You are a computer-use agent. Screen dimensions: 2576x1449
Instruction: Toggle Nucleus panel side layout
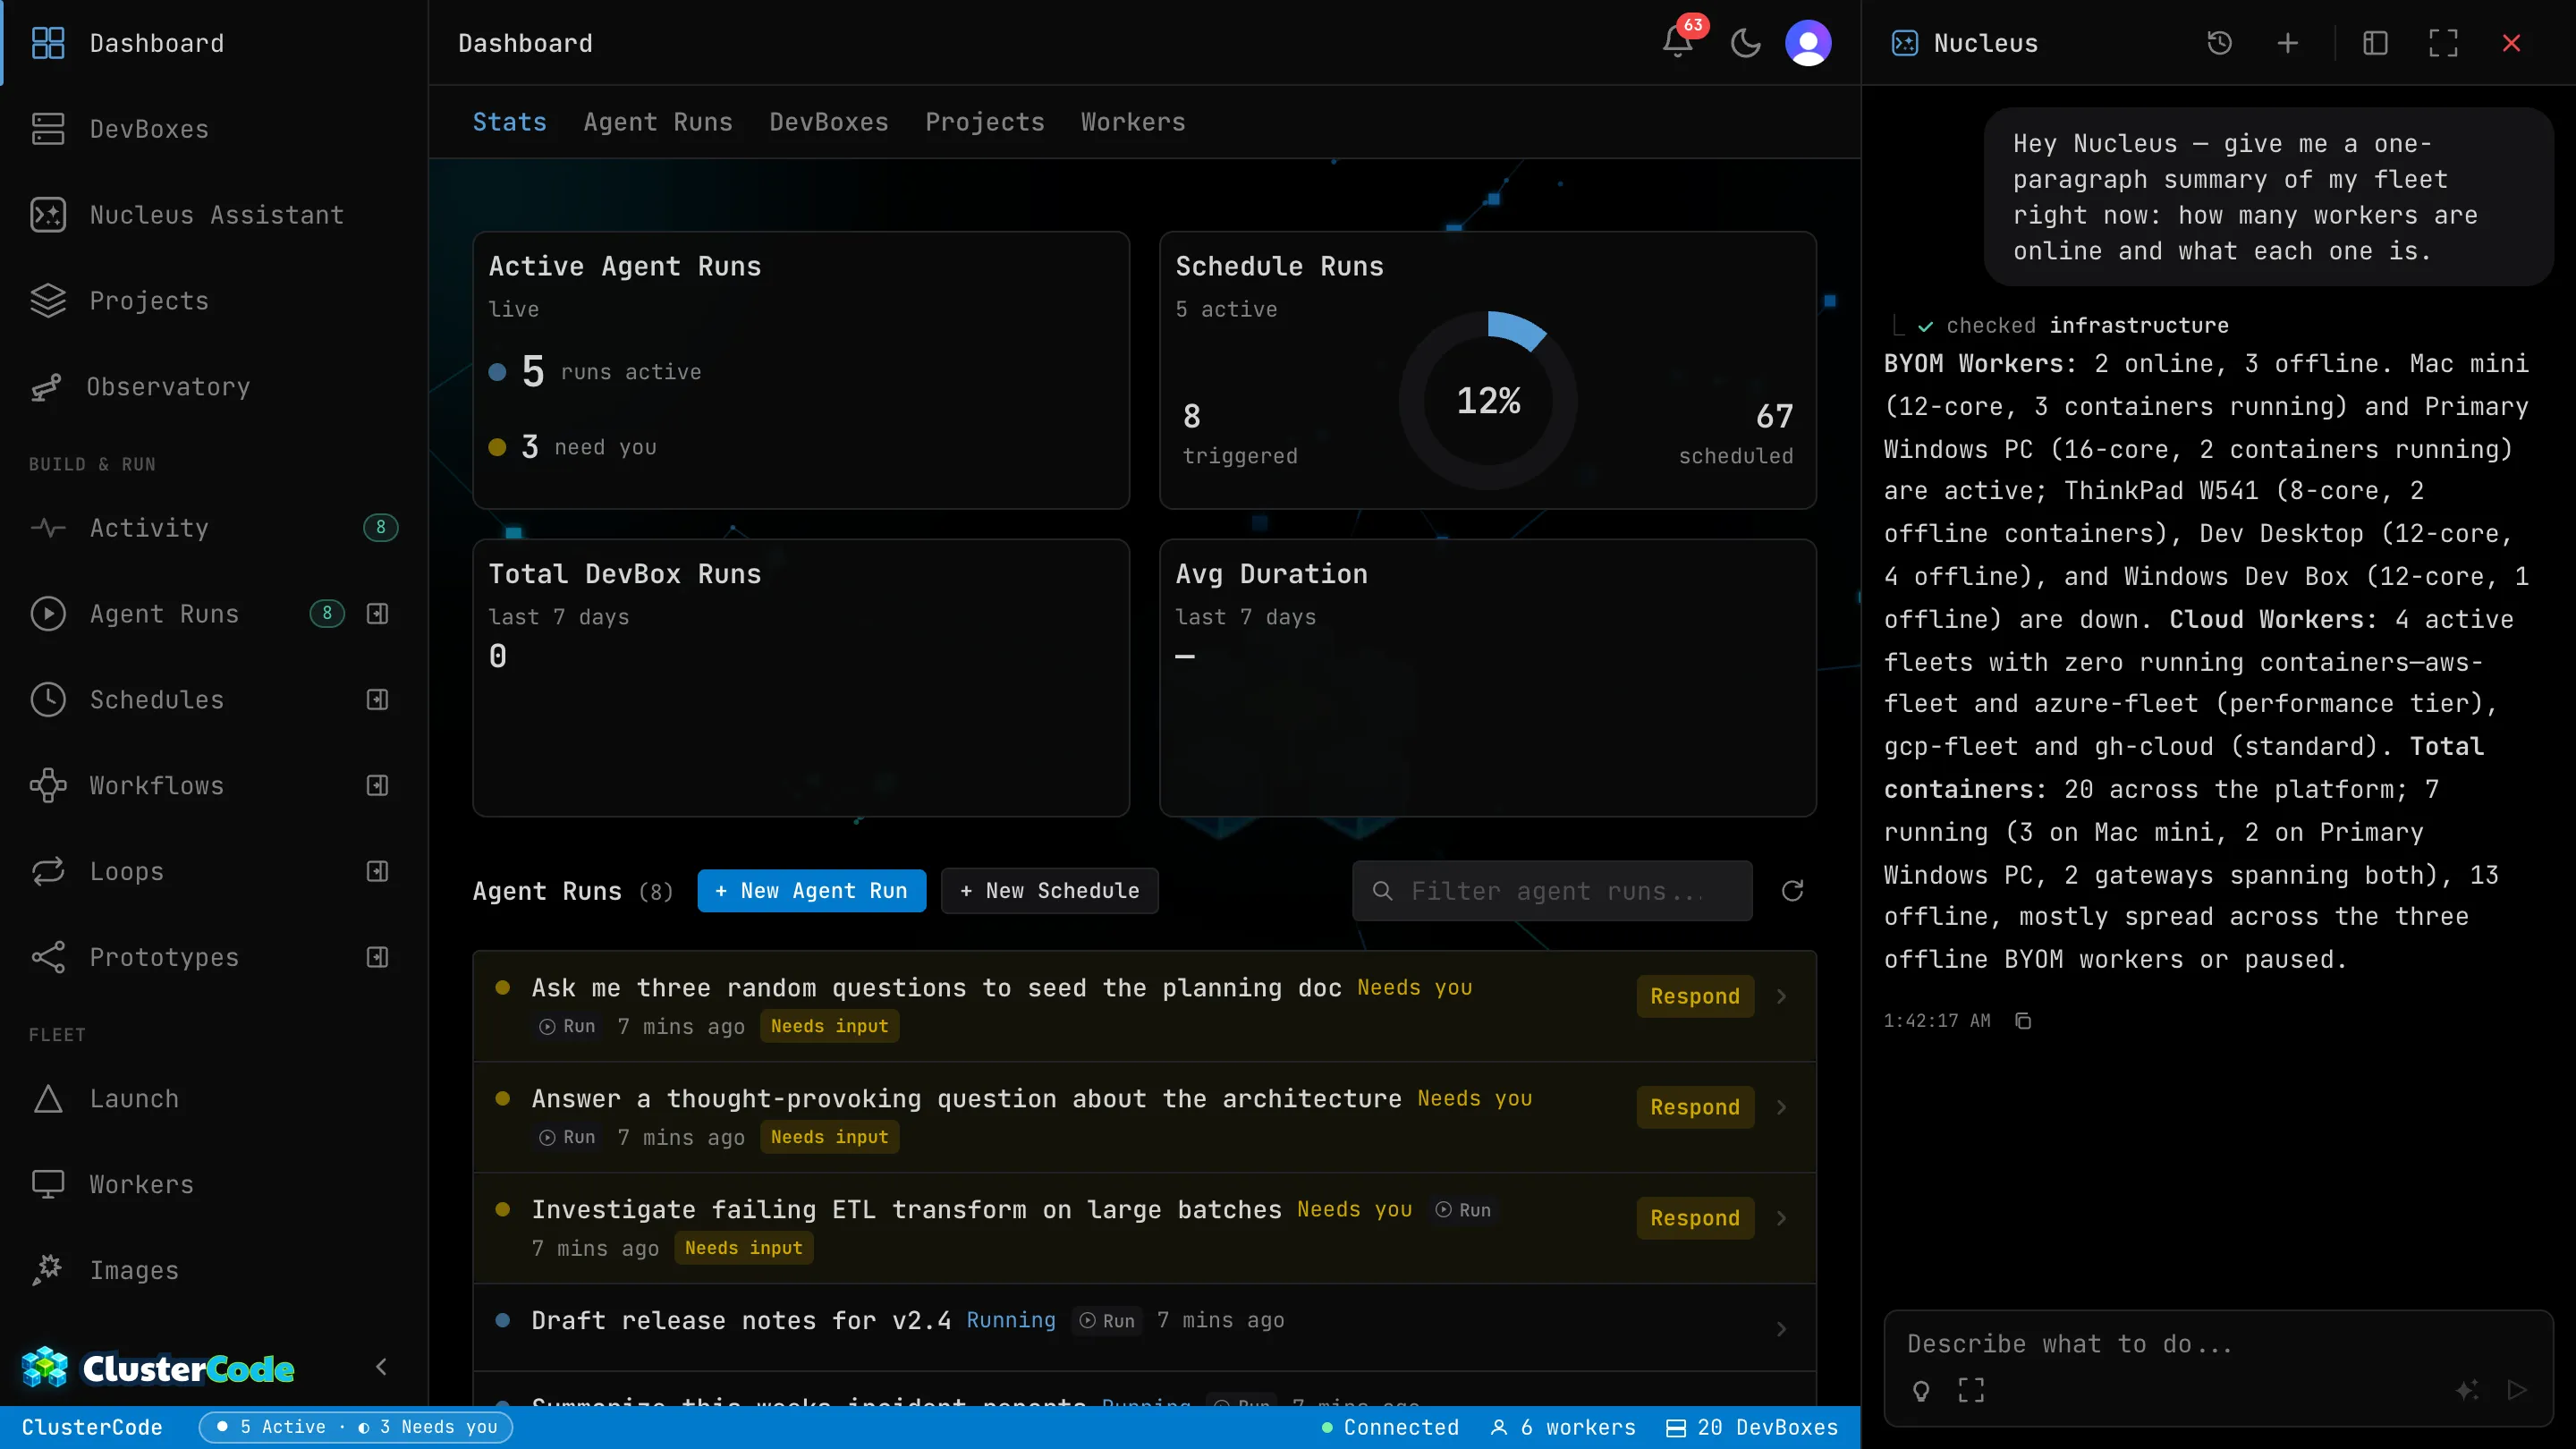click(x=2376, y=43)
